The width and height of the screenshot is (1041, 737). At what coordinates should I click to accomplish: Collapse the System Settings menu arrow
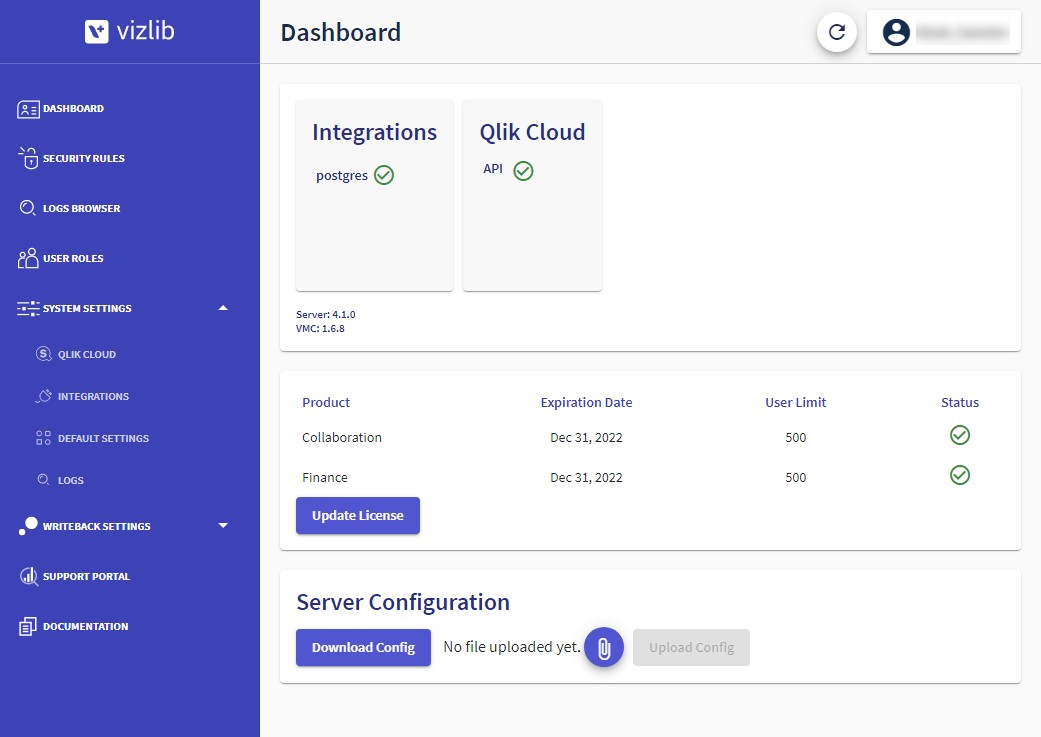[223, 308]
